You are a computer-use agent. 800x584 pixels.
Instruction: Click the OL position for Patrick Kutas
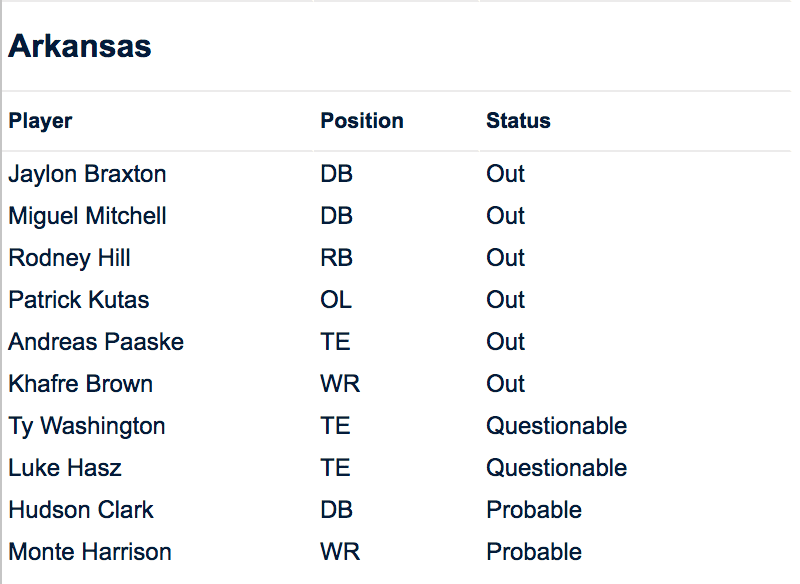tap(336, 300)
